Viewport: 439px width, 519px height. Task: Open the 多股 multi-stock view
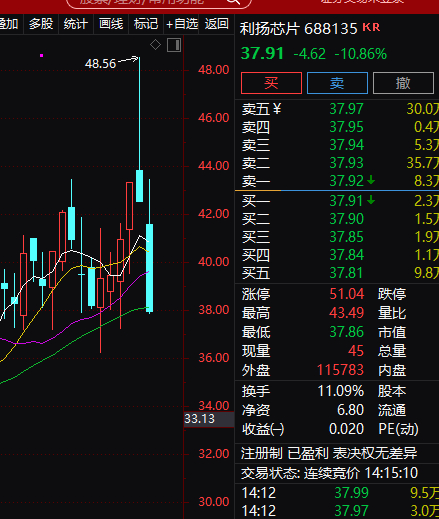[41, 24]
